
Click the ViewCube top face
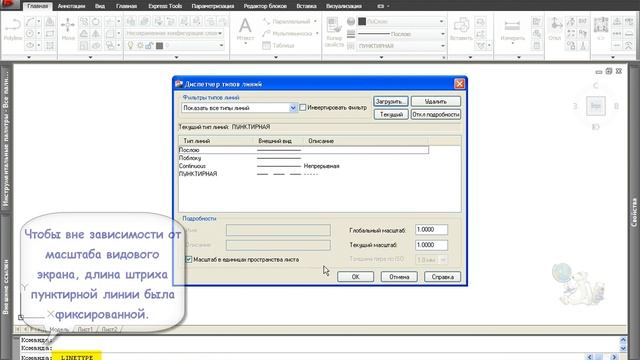coord(596,106)
